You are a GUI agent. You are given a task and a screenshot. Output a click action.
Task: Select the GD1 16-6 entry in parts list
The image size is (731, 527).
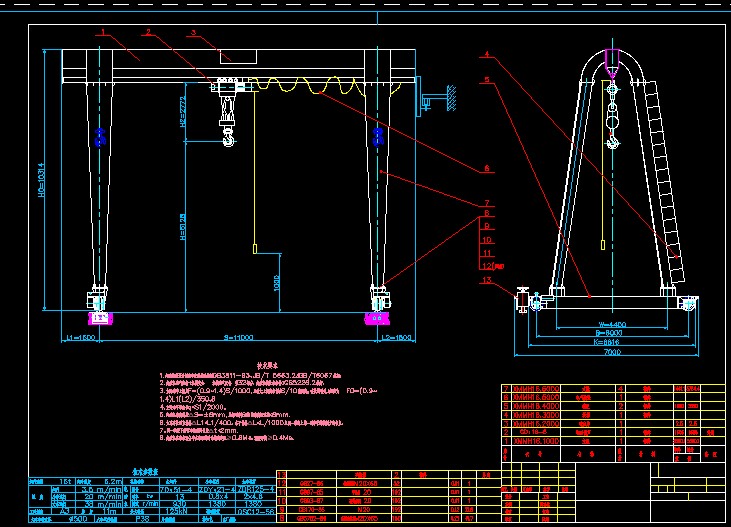coord(533,432)
